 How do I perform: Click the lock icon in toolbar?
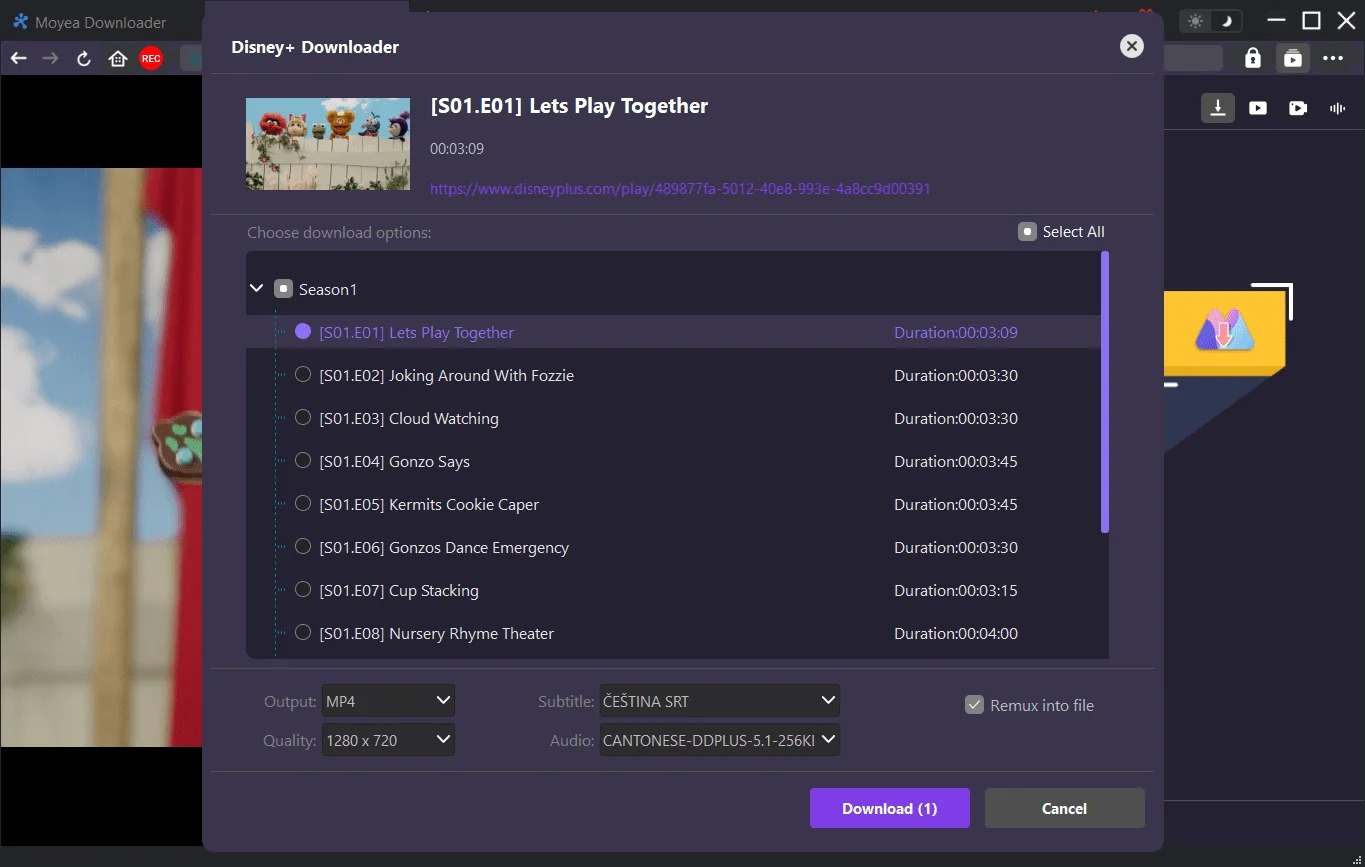pos(1252,58)
